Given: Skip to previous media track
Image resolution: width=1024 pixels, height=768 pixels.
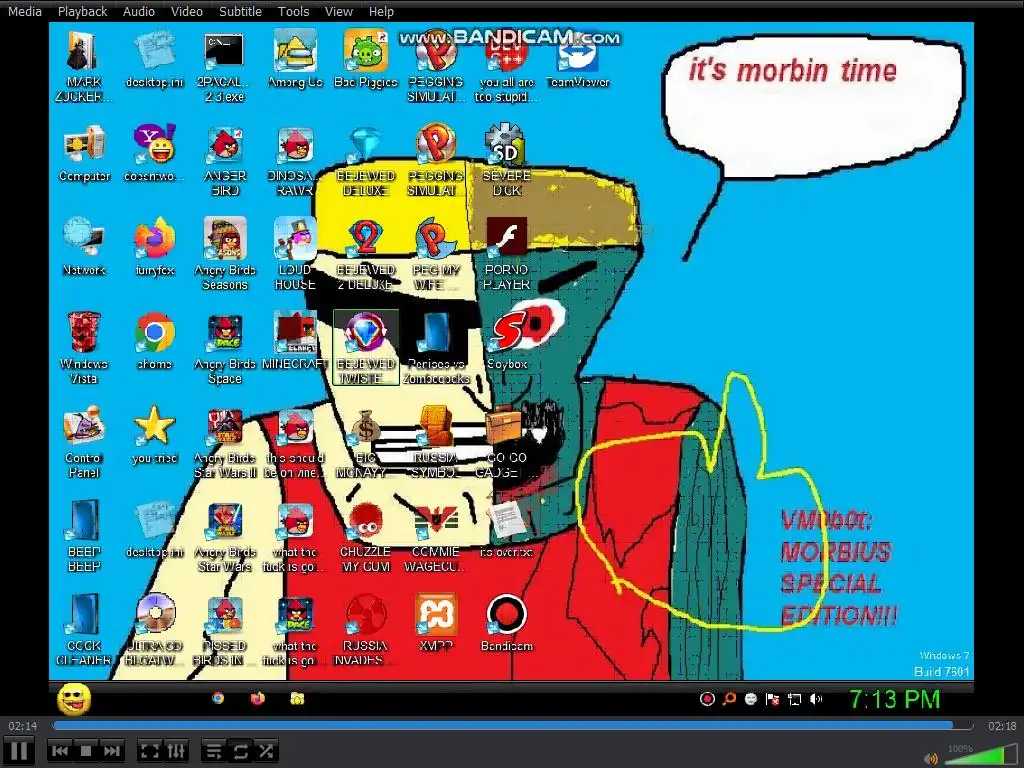Looking at the screenshot, I should click(x=59, y=751).
